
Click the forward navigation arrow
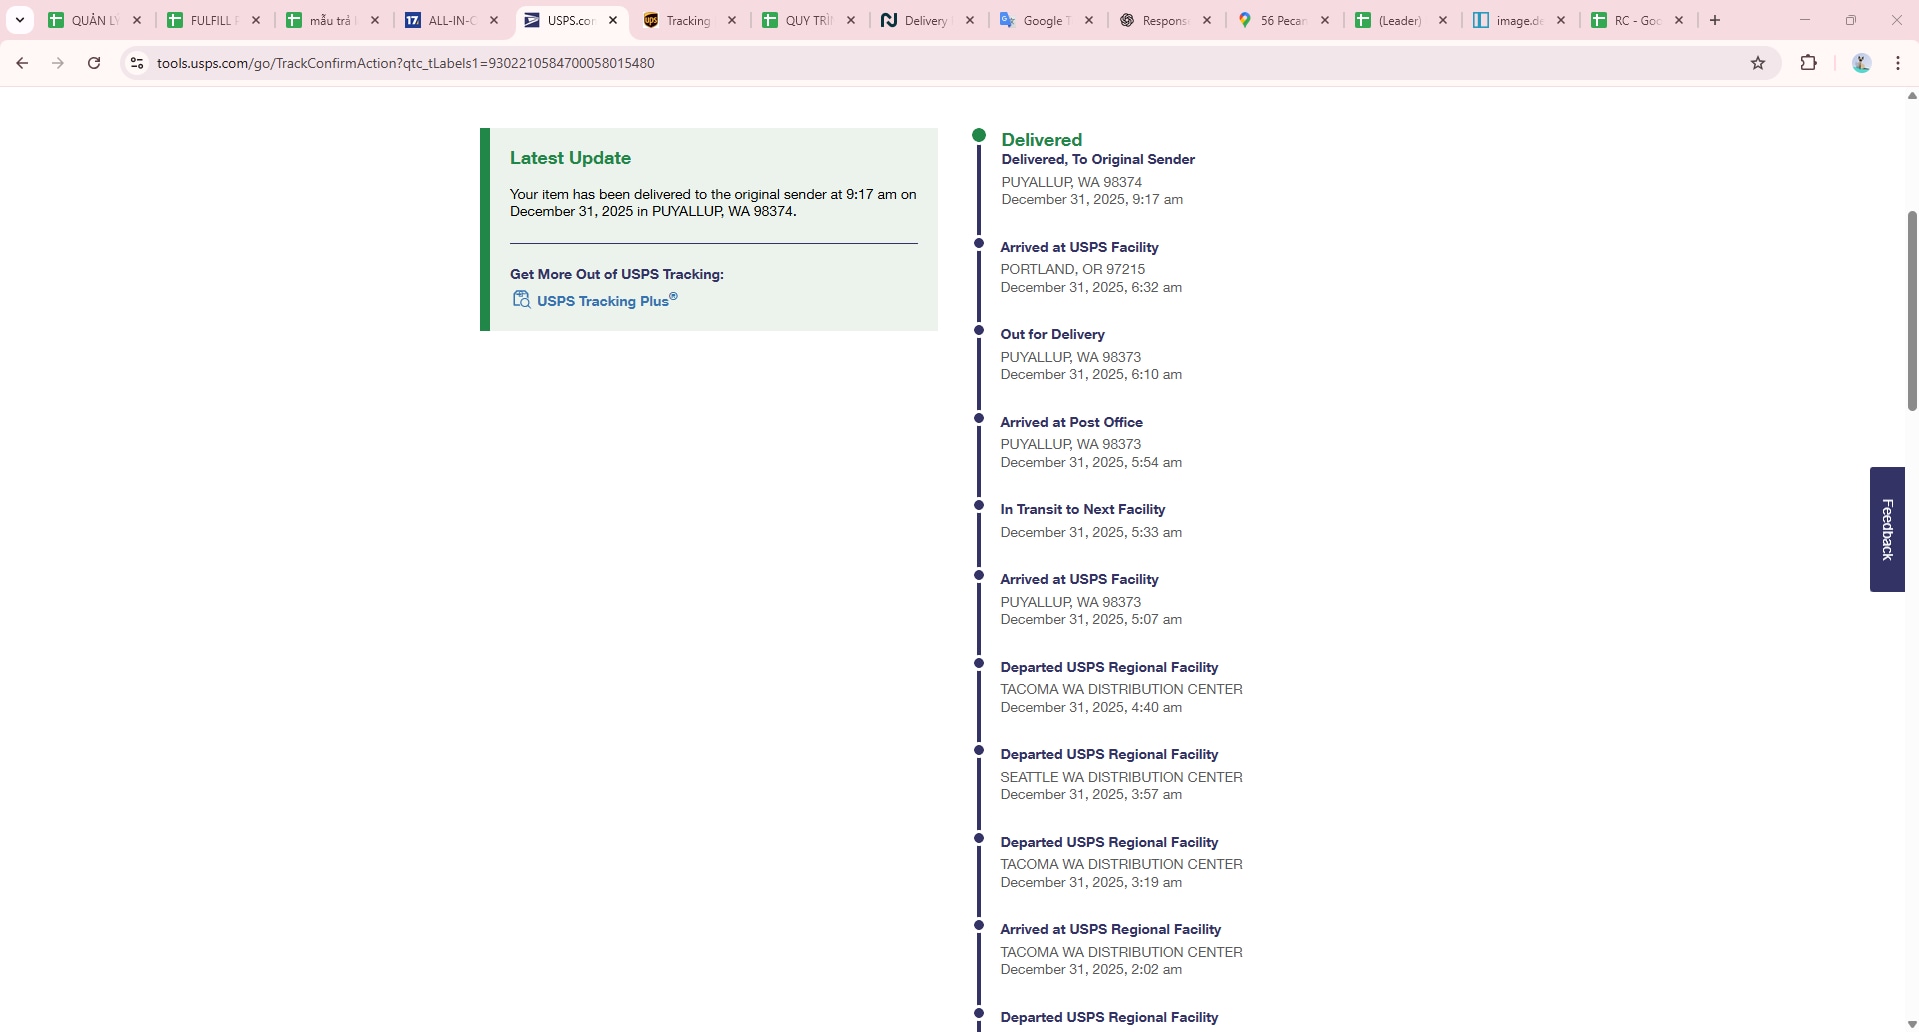click(x=58, y=63)
